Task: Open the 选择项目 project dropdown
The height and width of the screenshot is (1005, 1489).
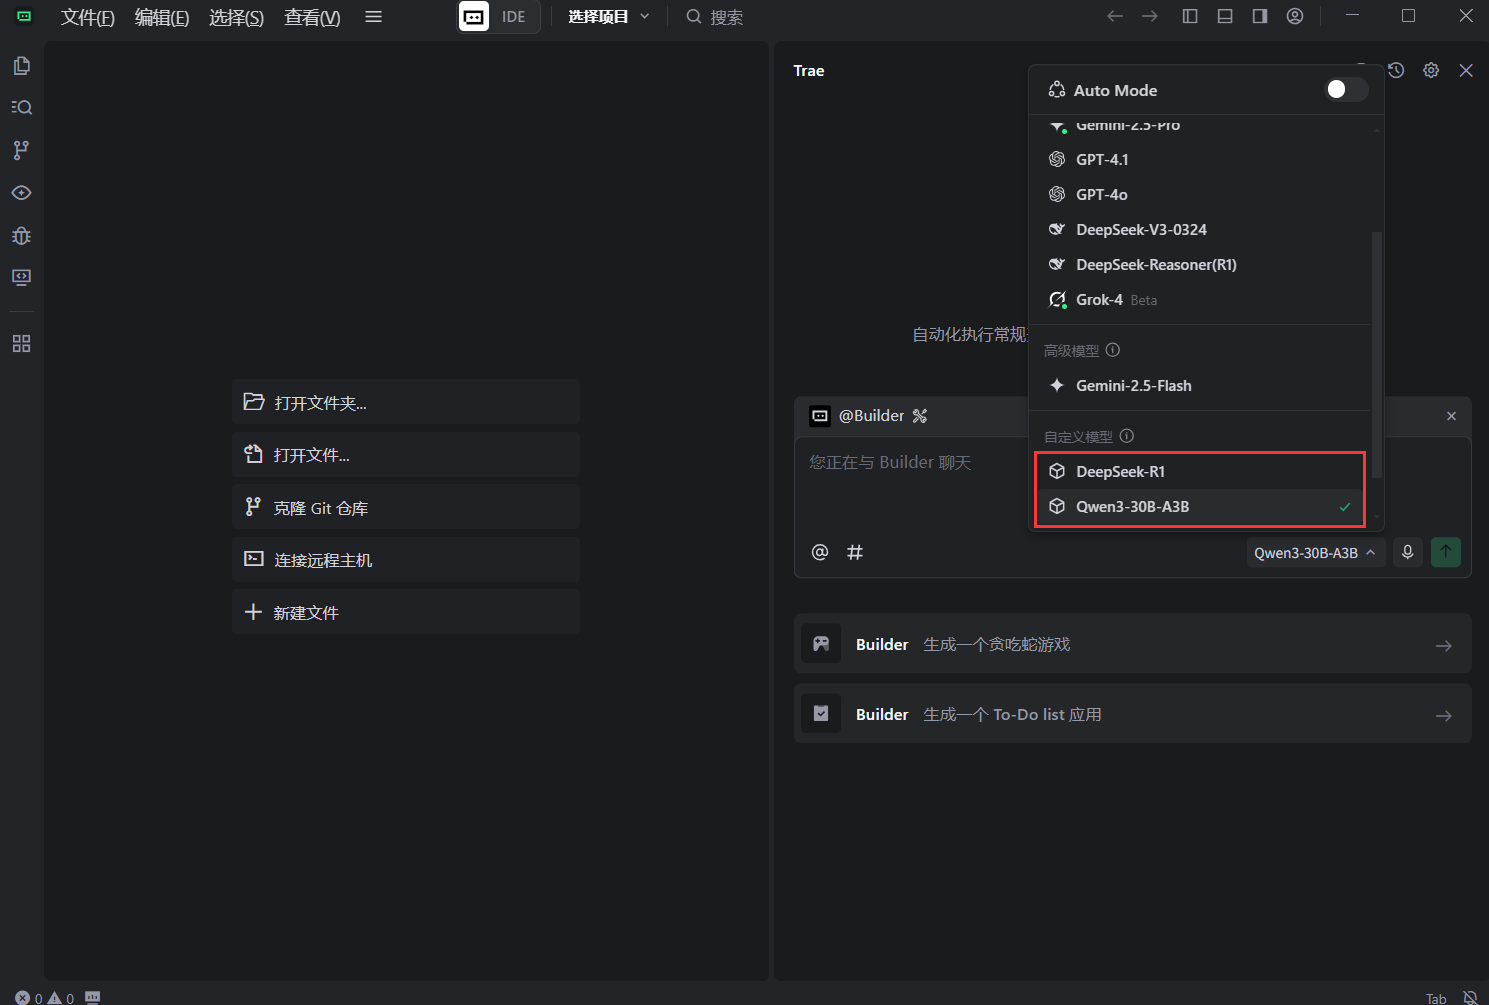Action: pos(608,17)
